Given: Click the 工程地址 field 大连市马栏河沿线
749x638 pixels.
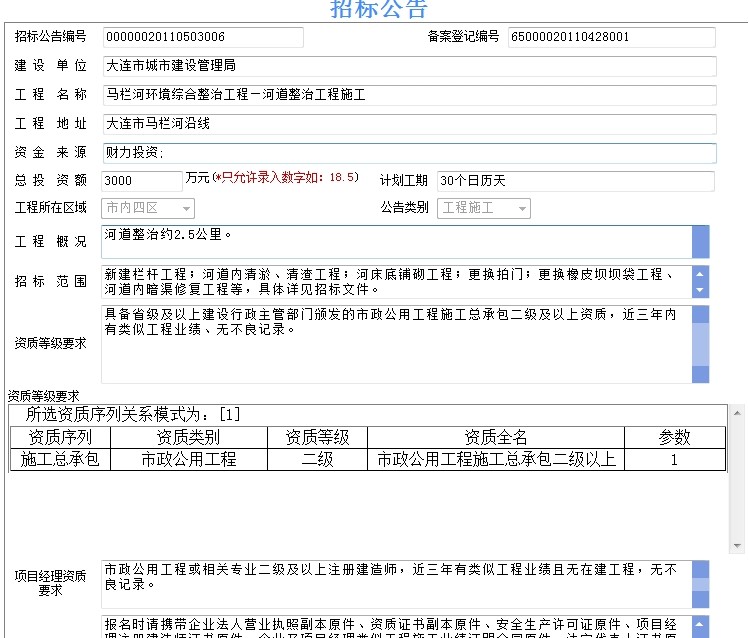Looking at the screenshot, I should click(409, 124).
